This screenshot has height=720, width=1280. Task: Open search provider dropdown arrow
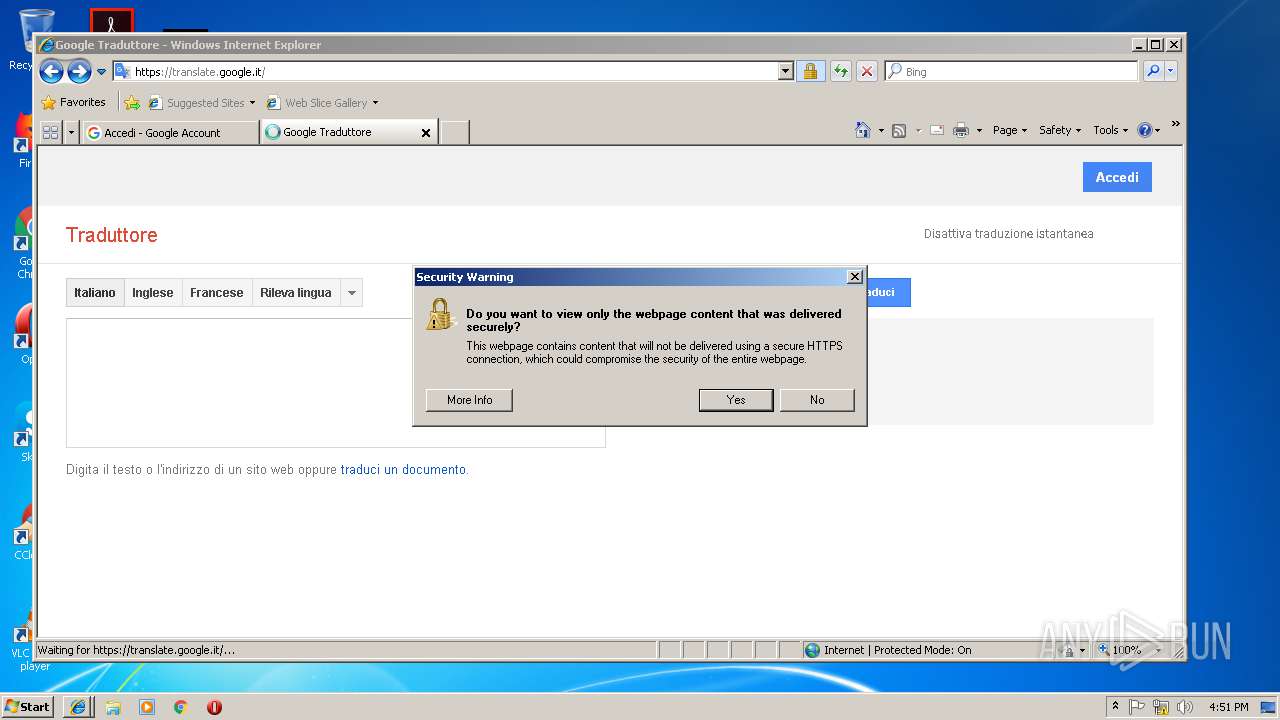tap(1171, 72)
